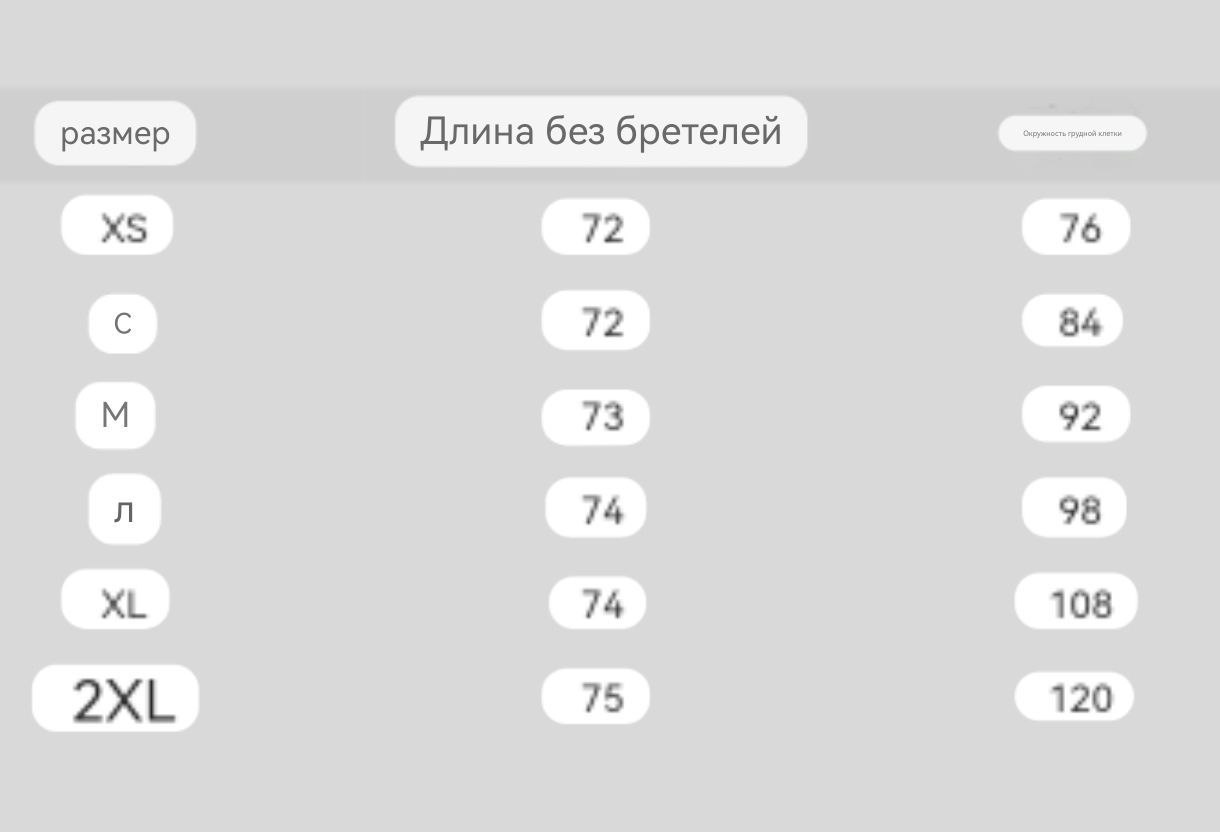1220x832 pixels.
Task: Select size XS in the size column
Action: tap(117, 226)
